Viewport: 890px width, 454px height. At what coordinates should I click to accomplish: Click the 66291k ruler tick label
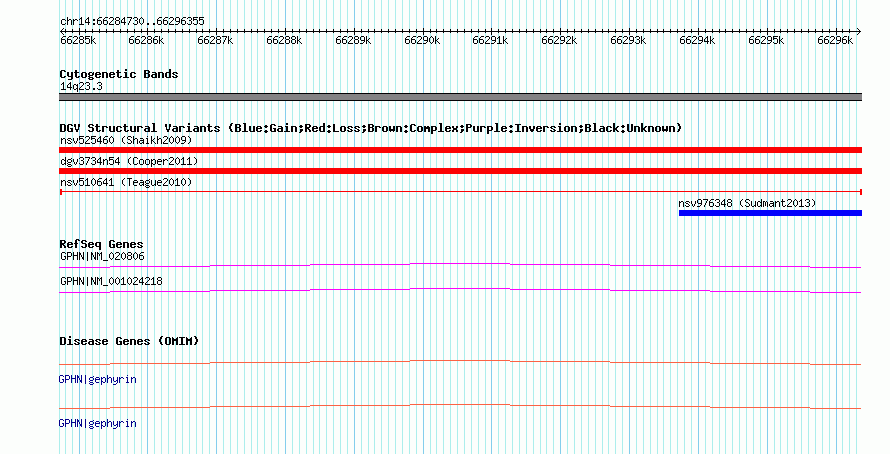490,40
